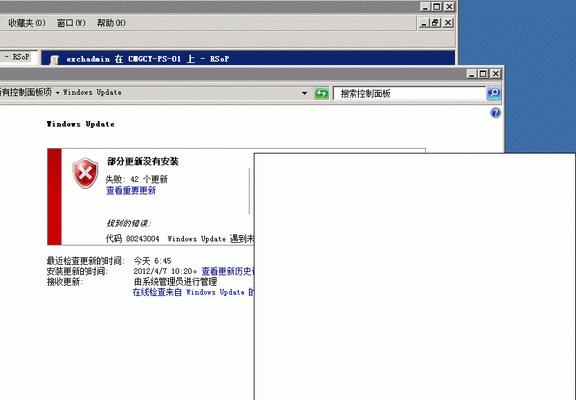This screenshot has height=400, width=576.
Task: Open the 帮助(H) menu
Action: pos(111,23)
